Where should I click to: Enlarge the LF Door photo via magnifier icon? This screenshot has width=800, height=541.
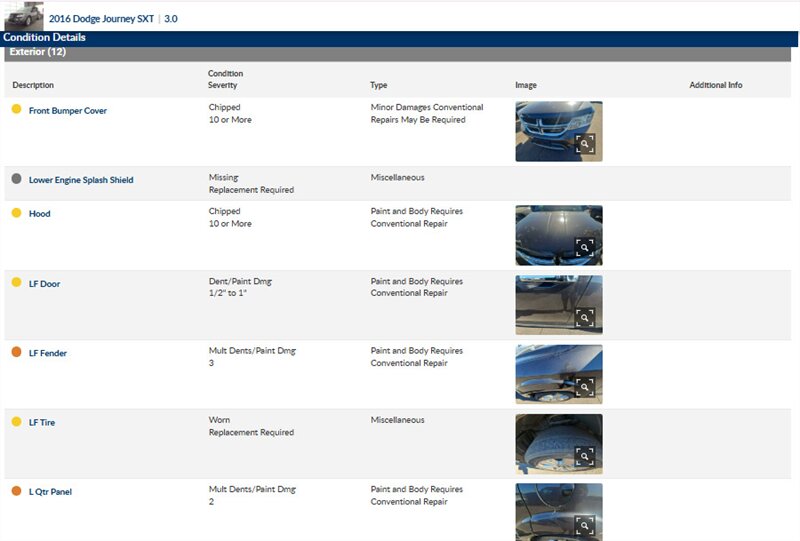tap(585, 317)
